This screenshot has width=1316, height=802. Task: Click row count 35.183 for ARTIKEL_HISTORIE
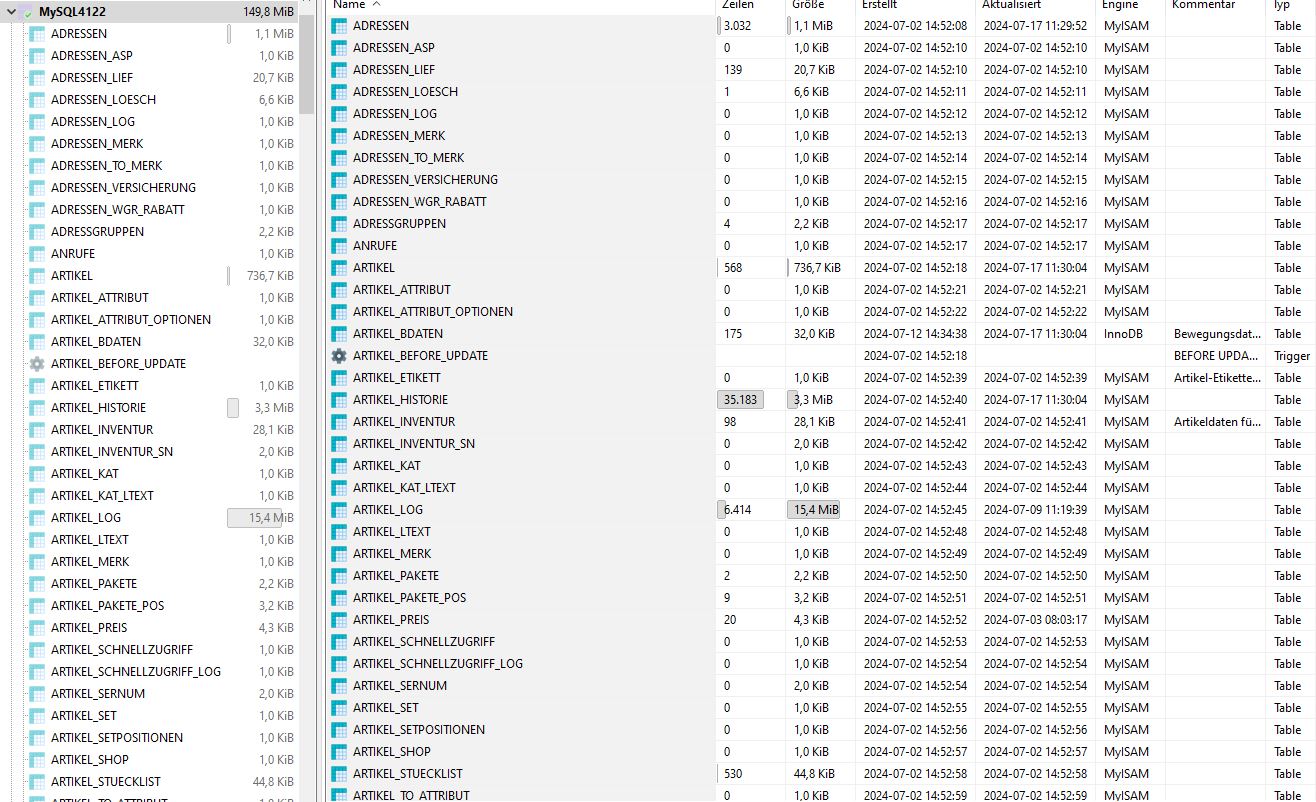741,400
